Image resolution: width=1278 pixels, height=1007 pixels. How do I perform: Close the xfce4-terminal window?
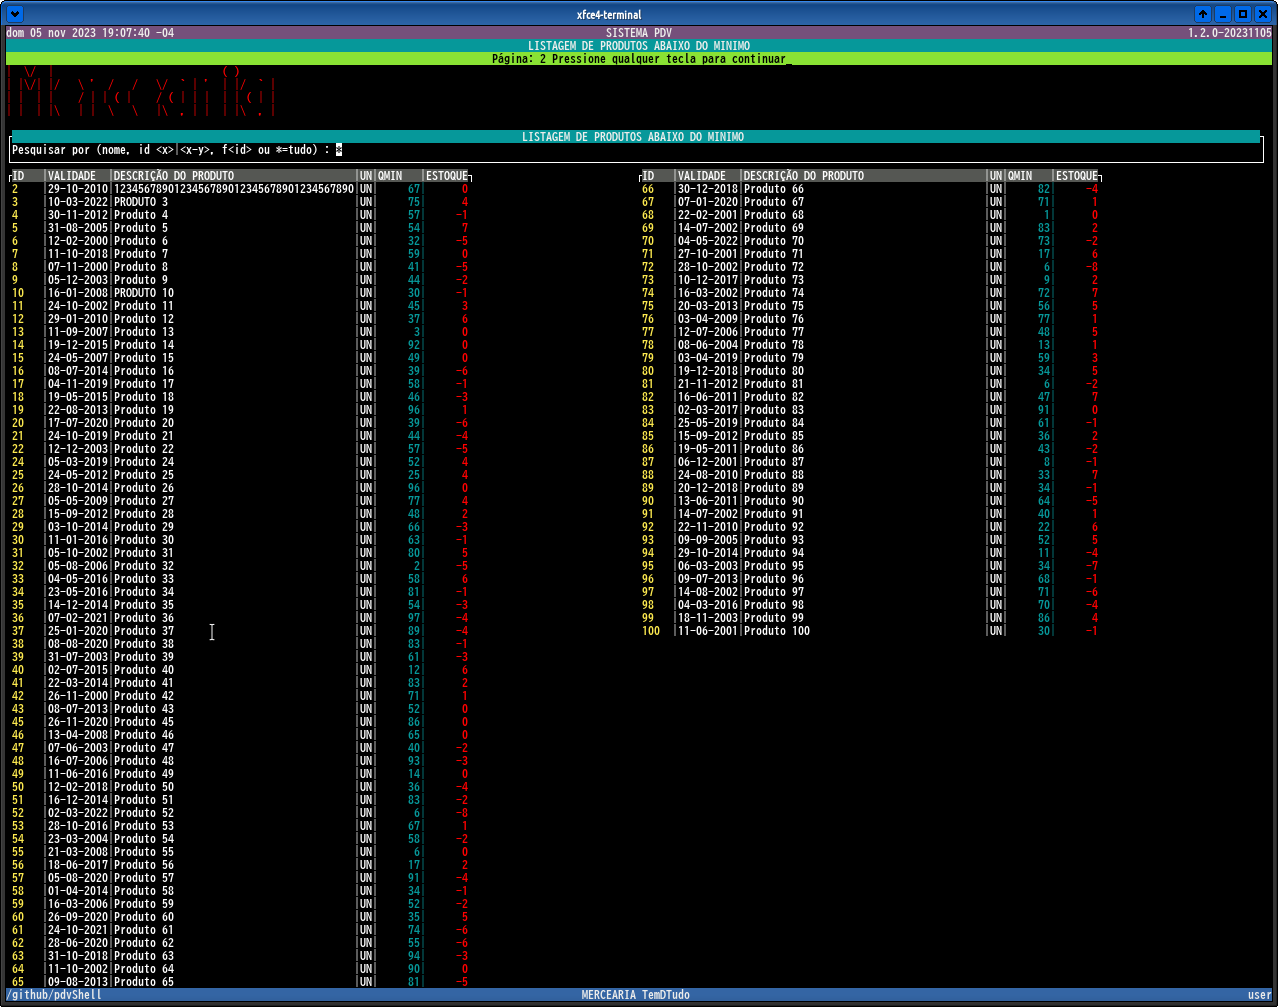pyautogui.click(x=1263, y=14)
